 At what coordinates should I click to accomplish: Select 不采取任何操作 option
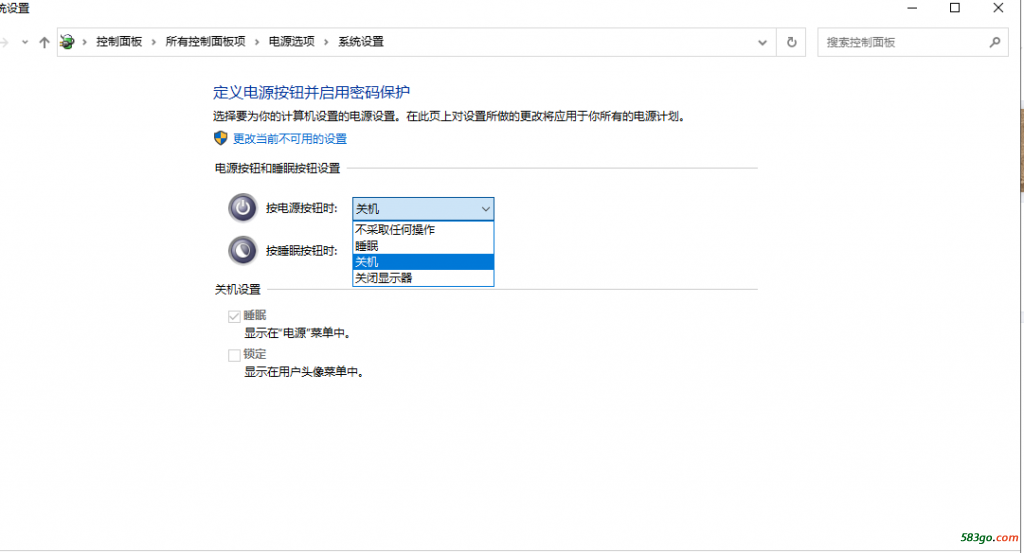click(423, 230)
